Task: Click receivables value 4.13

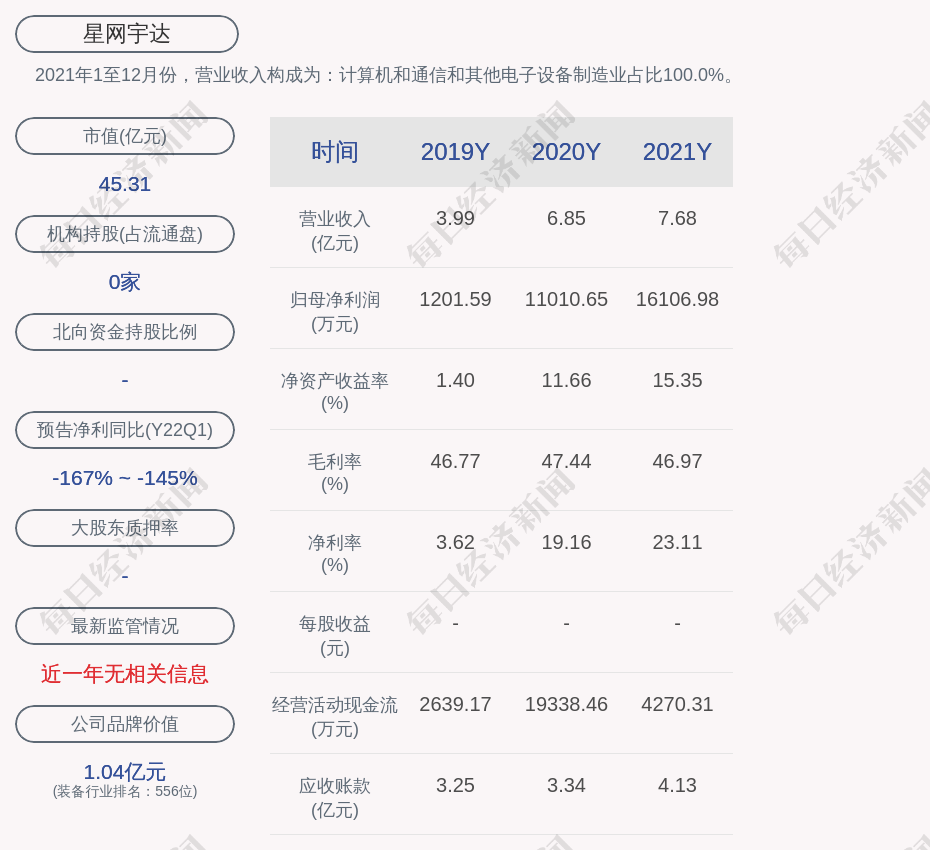Action: [x=677, y=785]
